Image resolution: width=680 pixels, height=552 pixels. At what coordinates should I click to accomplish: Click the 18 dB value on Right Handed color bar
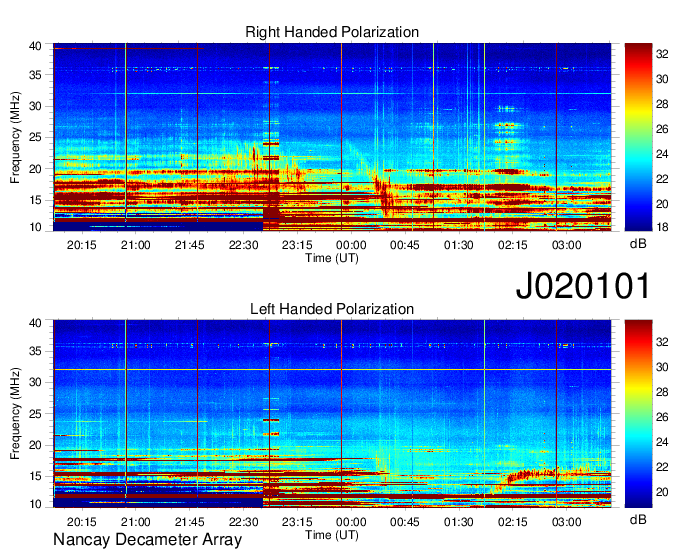[x=662, y=227]
